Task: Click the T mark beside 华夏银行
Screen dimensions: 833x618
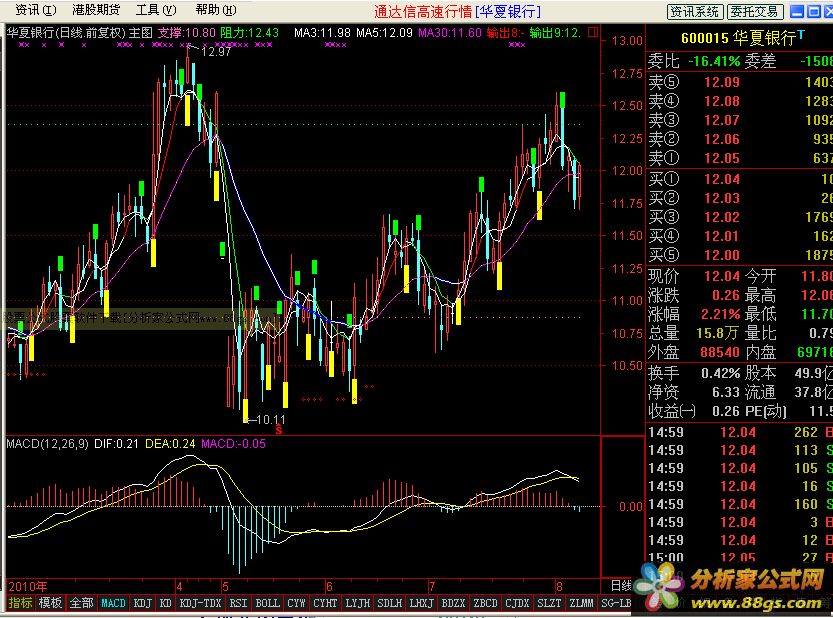Action: (801, 35)
